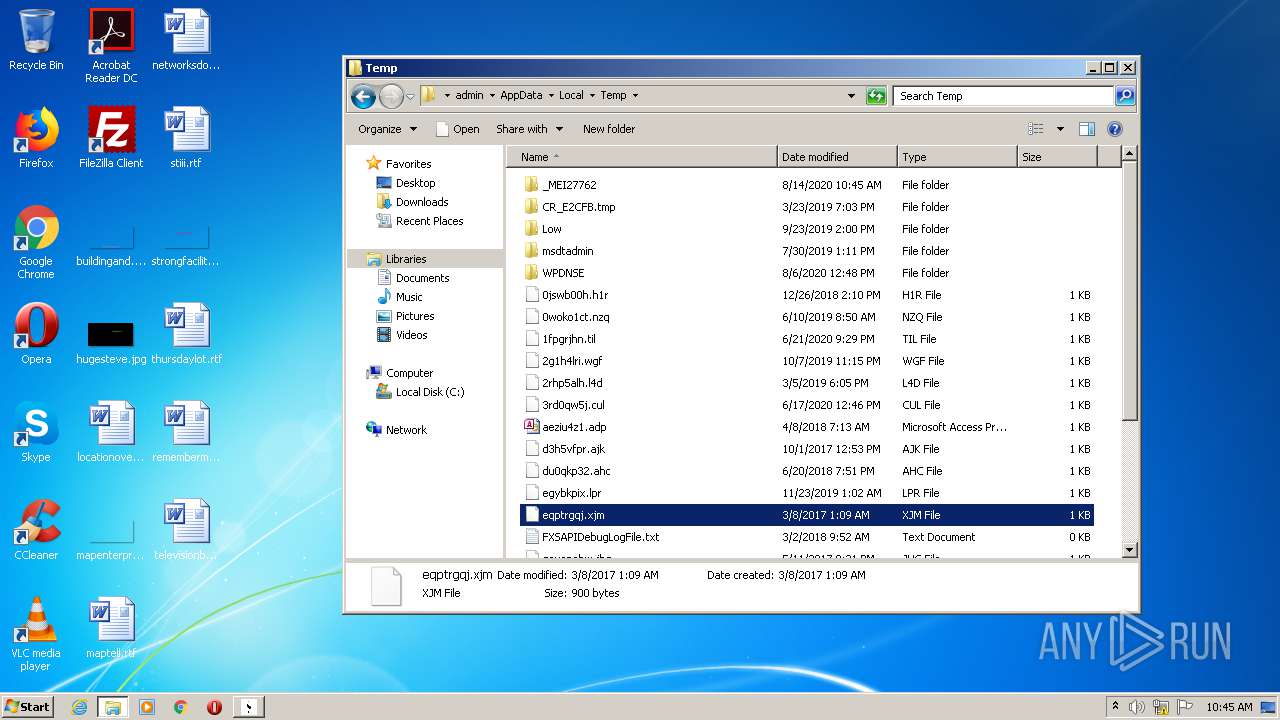Select the Skype desktop shortcut
Image resolution: width=1280 pixels, height=720 pixels.
point(36,432)
